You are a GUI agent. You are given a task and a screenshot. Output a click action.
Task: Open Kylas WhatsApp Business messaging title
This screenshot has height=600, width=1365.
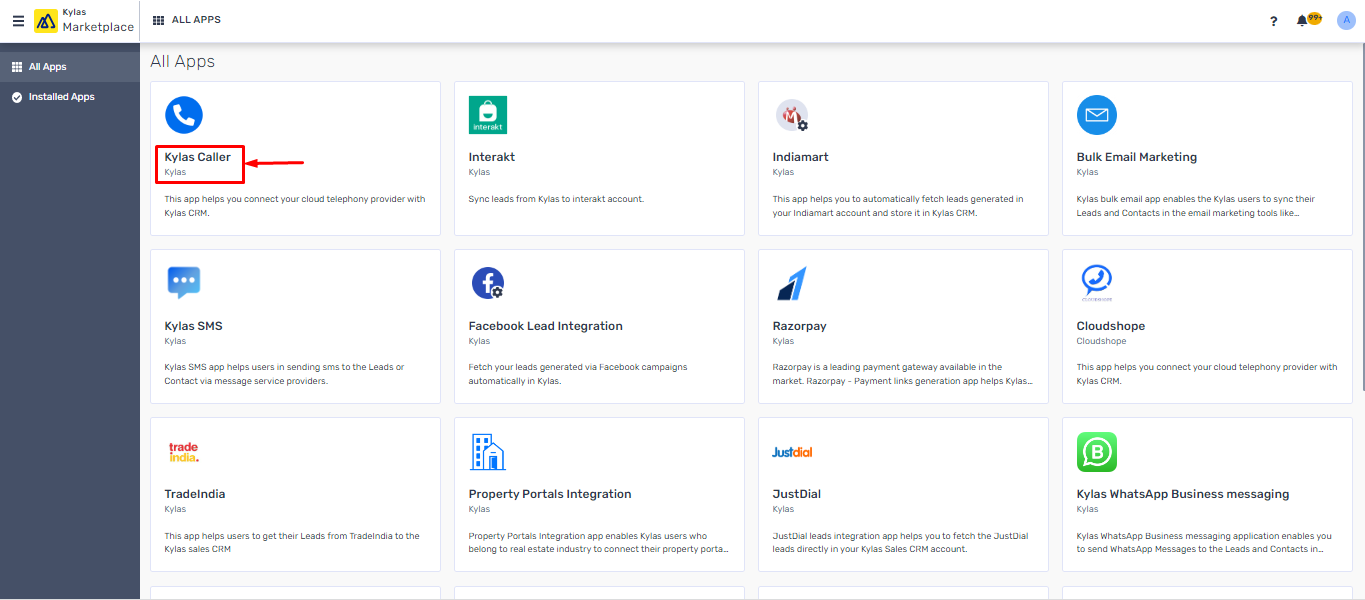click(1183, 494)
